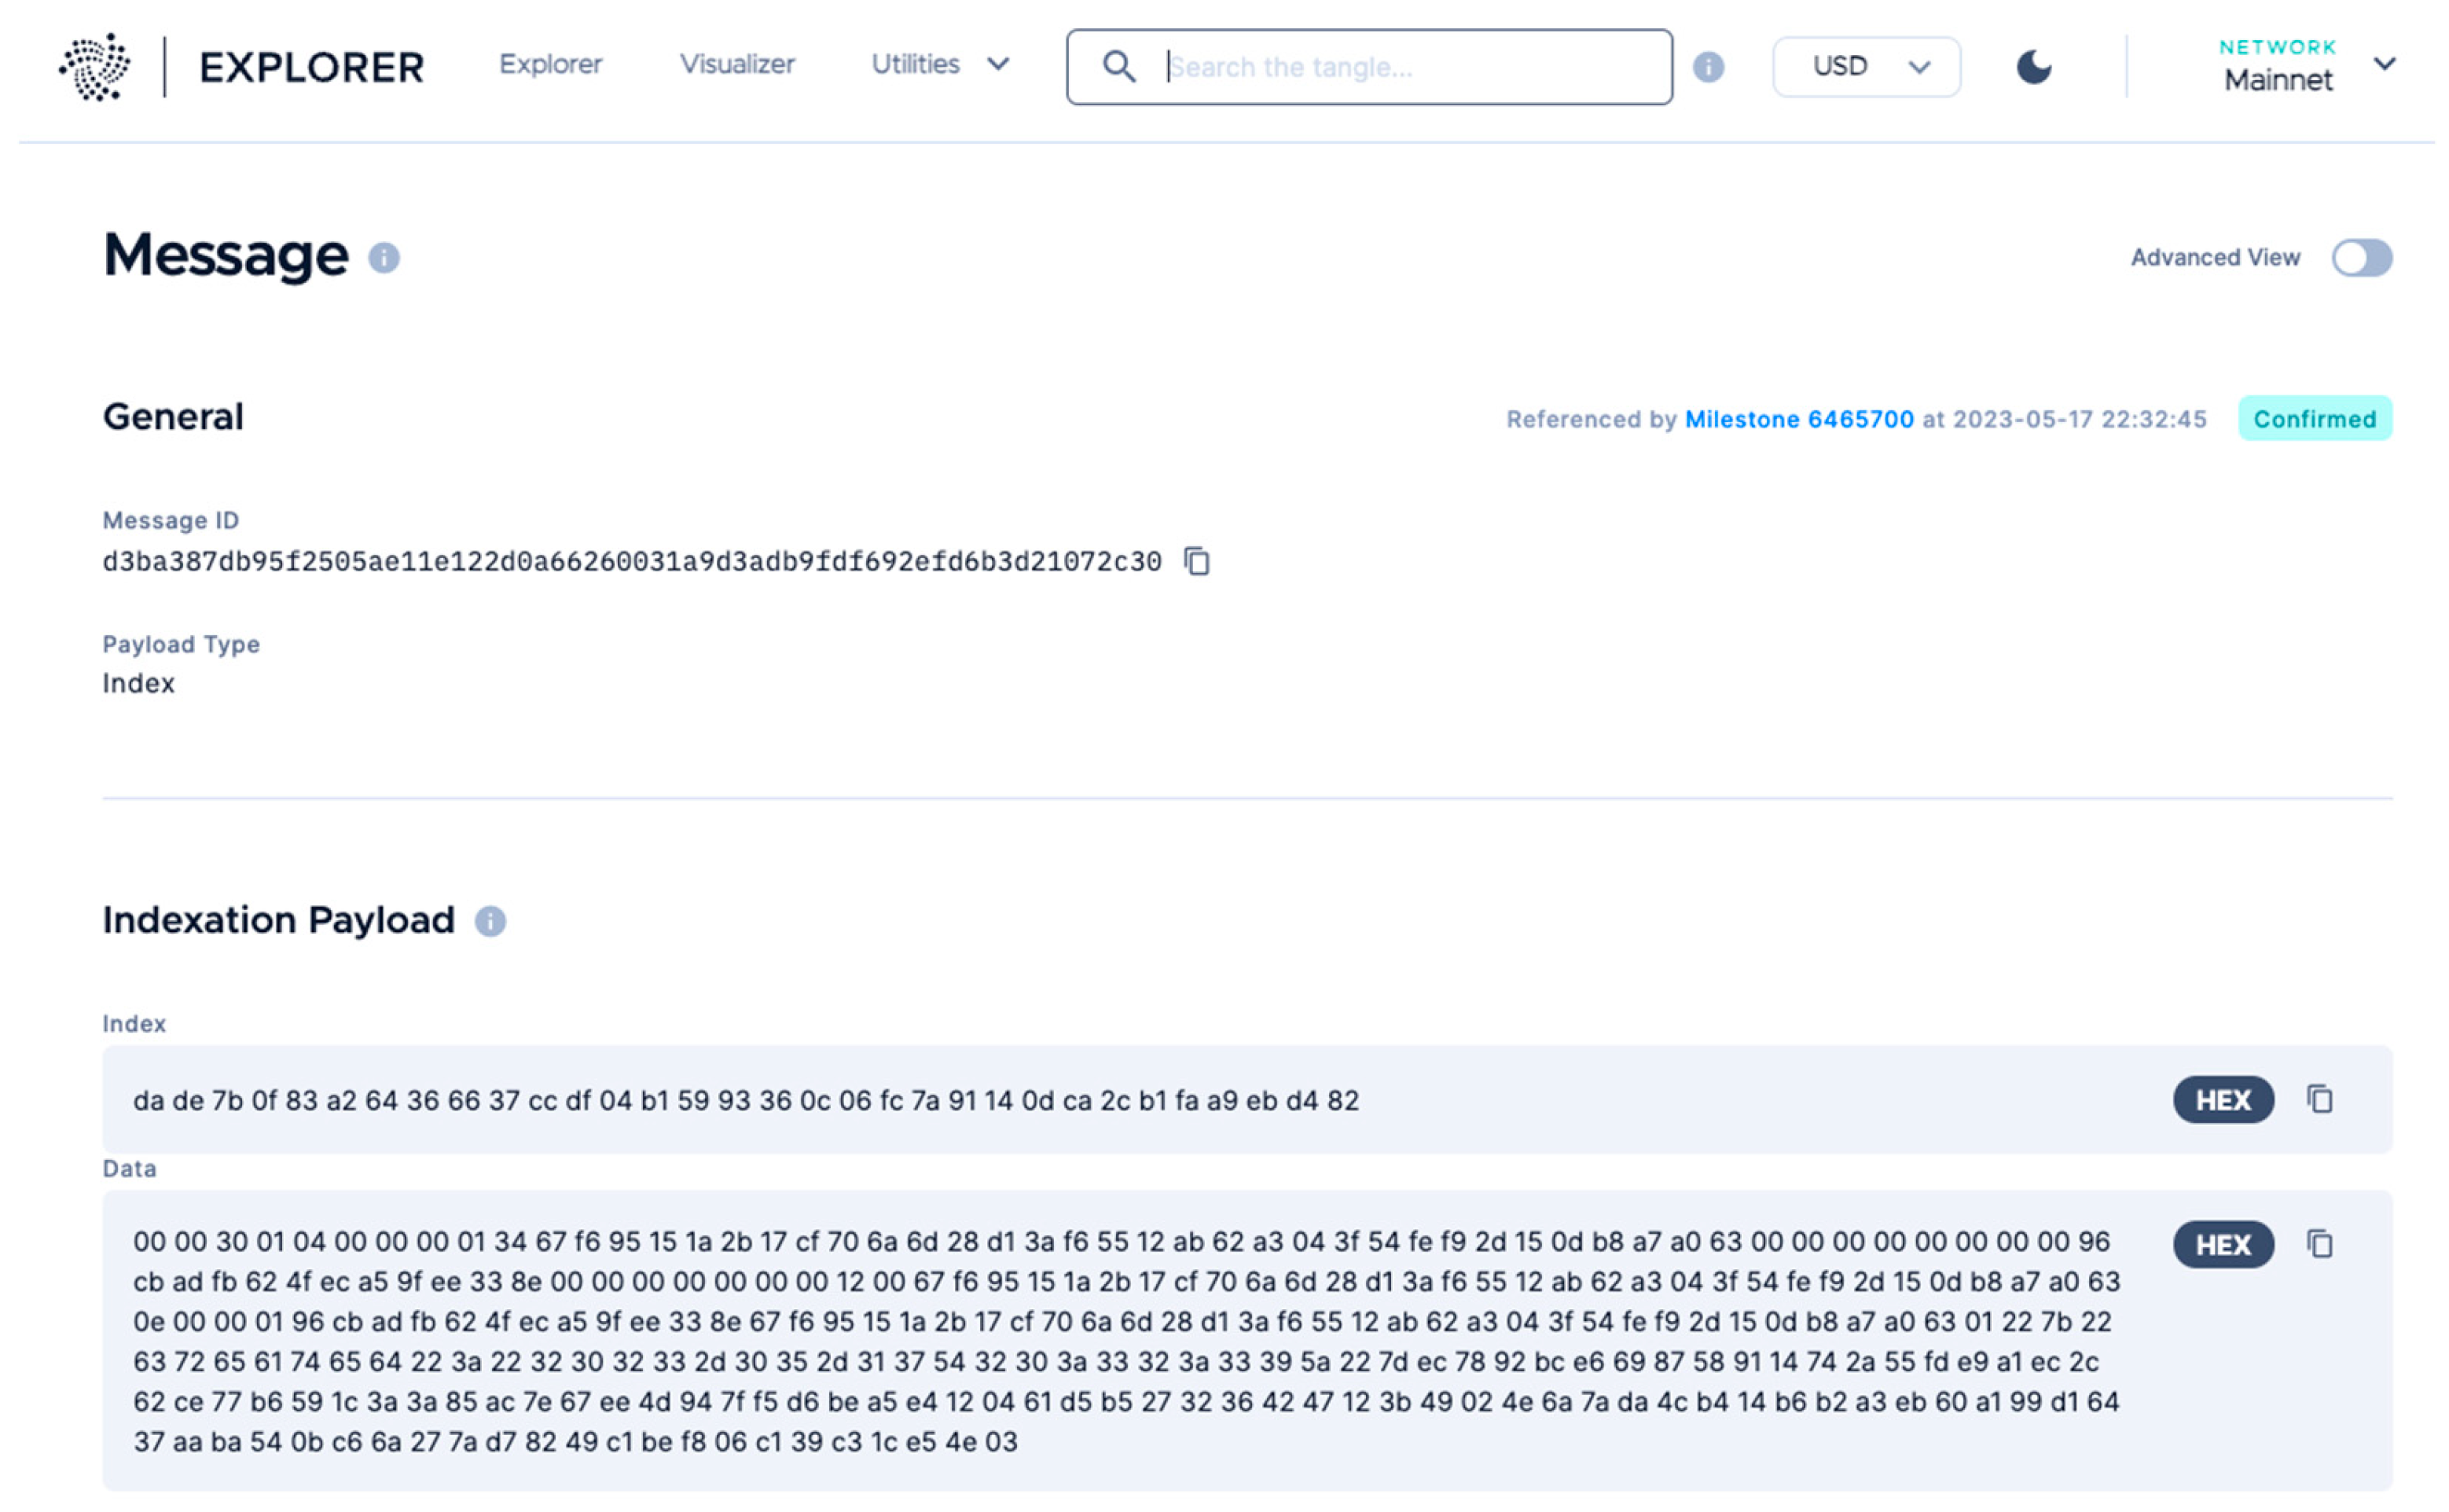Click the IOTA logo icon
The height and width of the screenshot is (1512, 2449).
[95, 67]
